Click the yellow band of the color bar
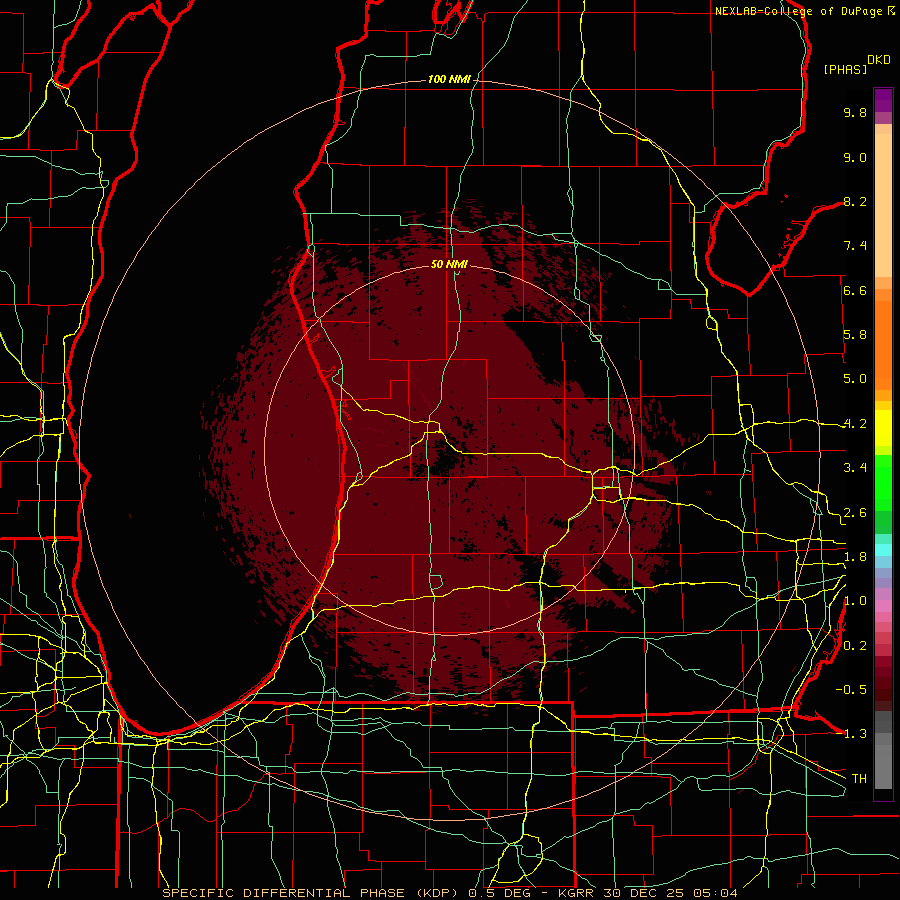 click(x=883, y=428)
